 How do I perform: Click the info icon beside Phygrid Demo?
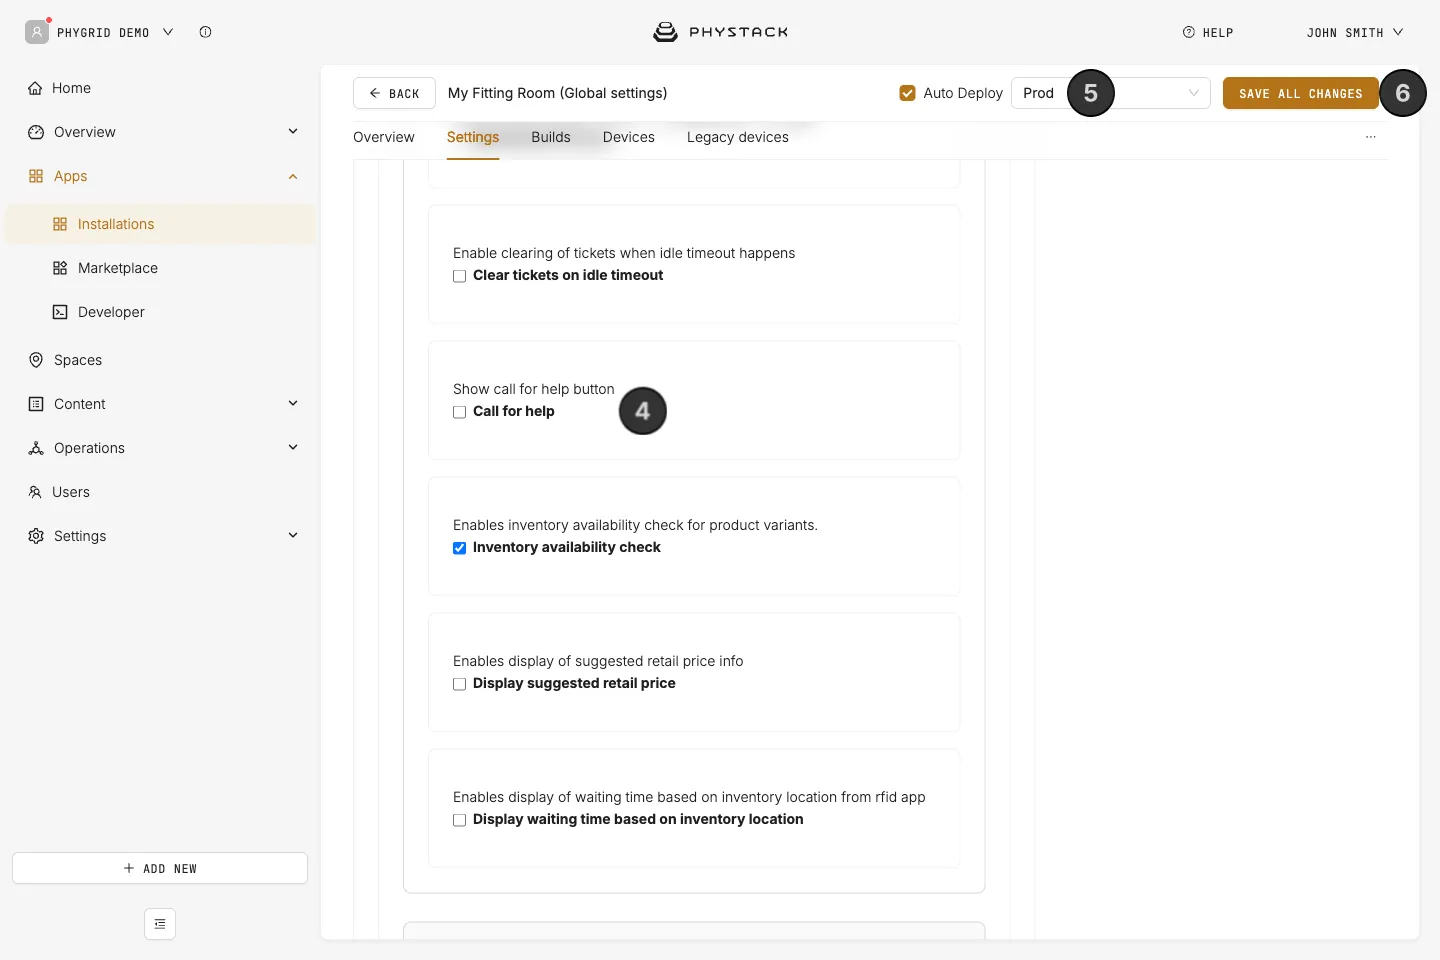point(205,32)
